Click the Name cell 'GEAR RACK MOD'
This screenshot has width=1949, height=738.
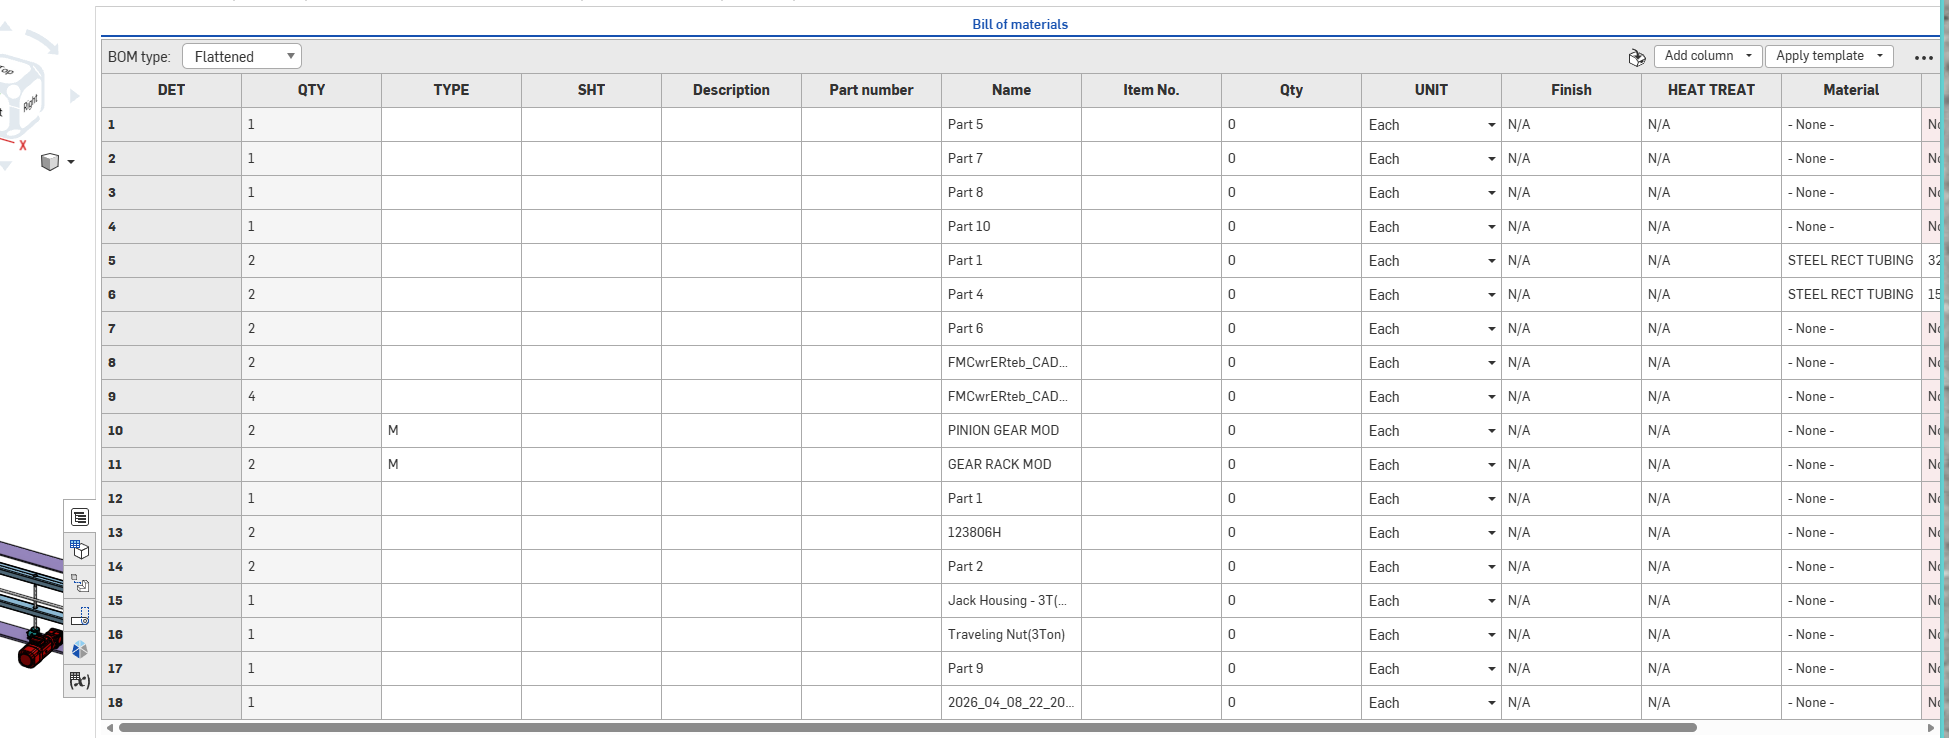pos(1011,465)
